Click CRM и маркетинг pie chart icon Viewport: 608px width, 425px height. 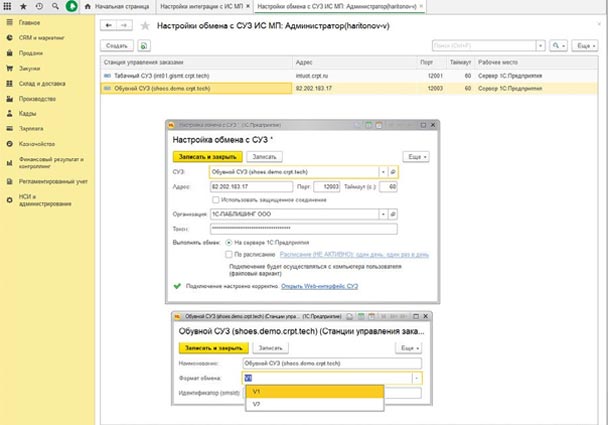pos(10,38)
